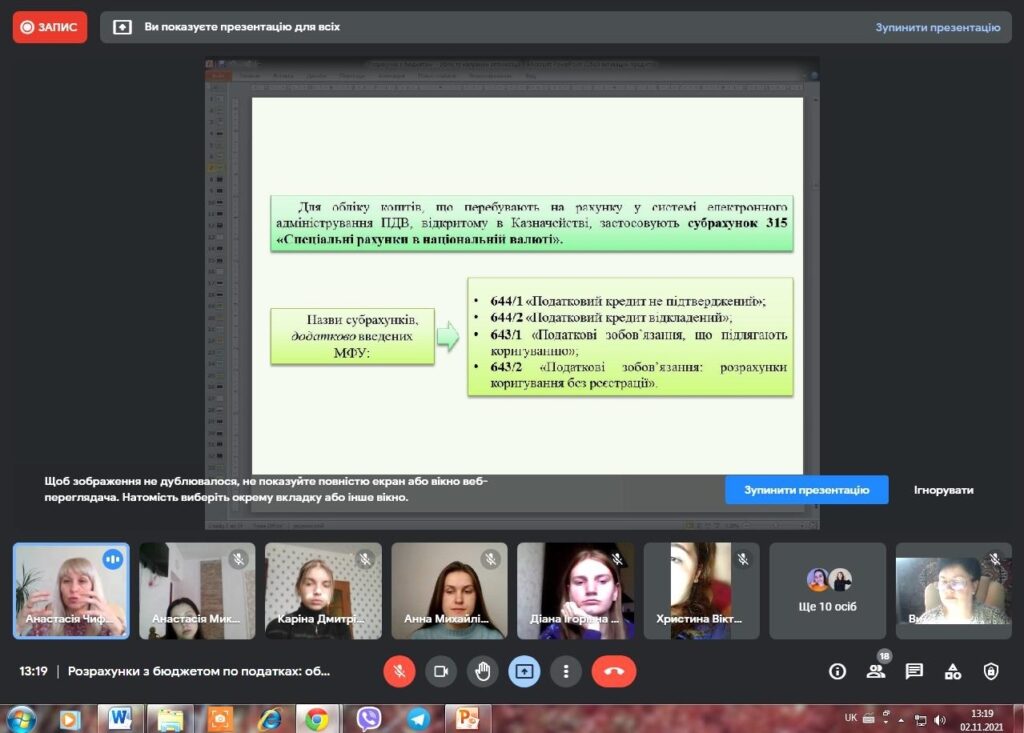
Task: Click the UK language indicator in the tray
Action: (850, 717)
